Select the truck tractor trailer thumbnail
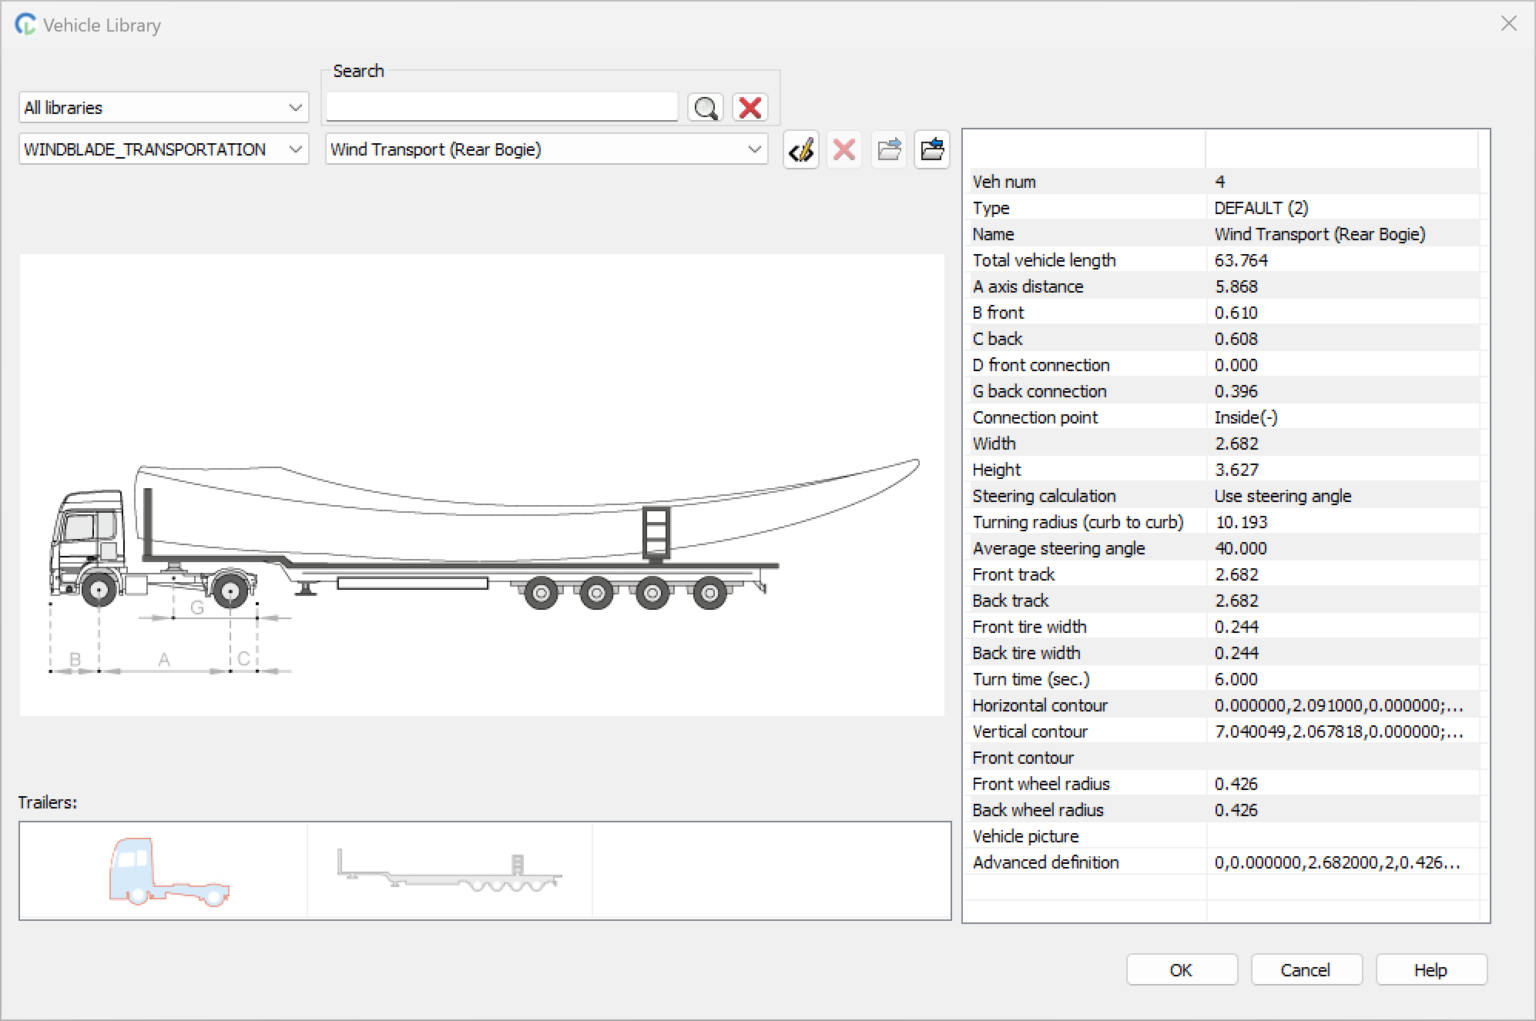 169,871
